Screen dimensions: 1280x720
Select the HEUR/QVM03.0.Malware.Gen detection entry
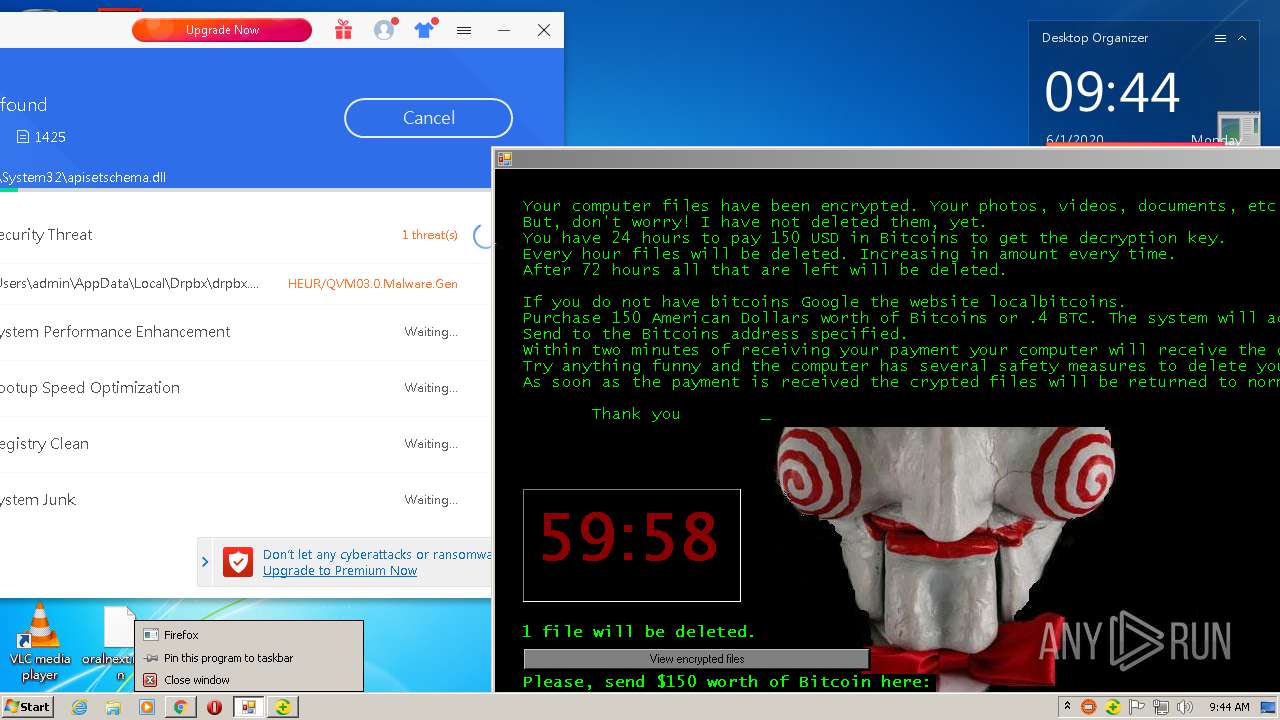click(373, 284)
